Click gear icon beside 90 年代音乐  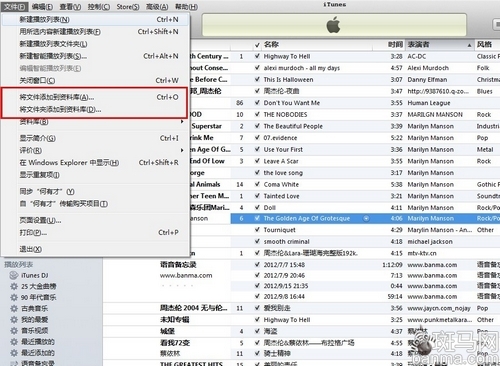(14, 297)
